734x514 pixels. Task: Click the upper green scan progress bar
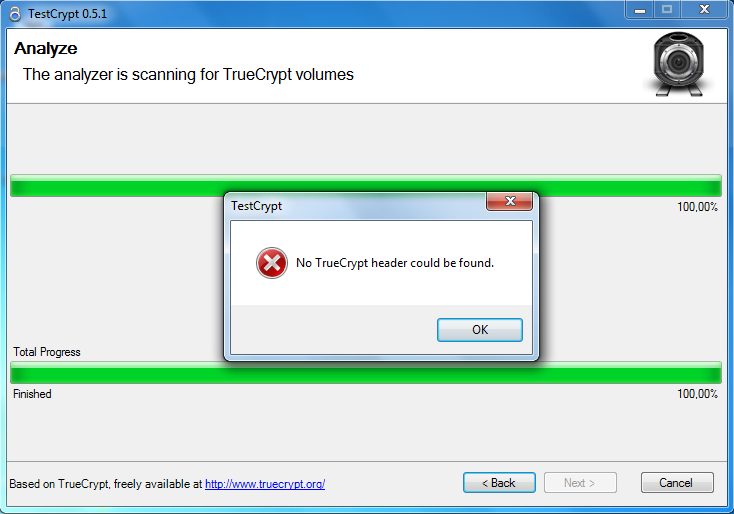tap(366, 186)
